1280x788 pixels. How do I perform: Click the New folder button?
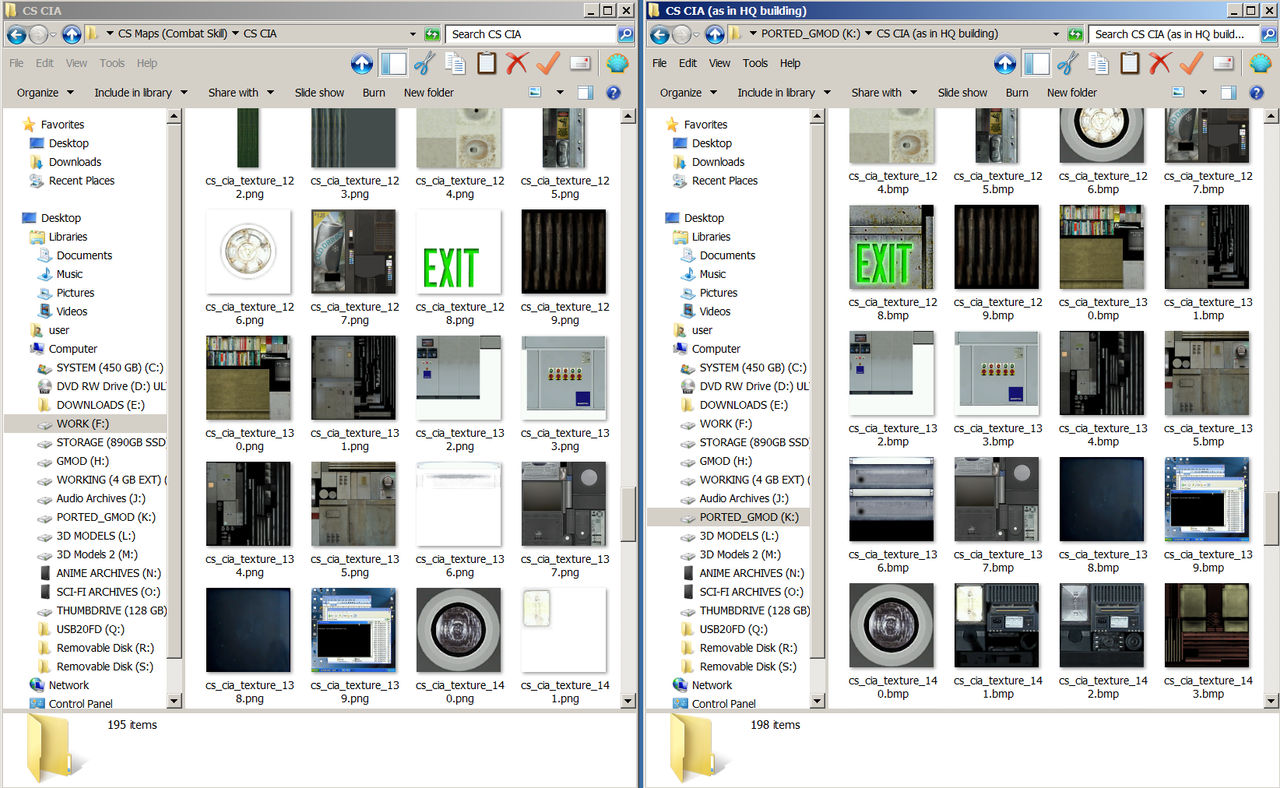[x=428, y=92]
